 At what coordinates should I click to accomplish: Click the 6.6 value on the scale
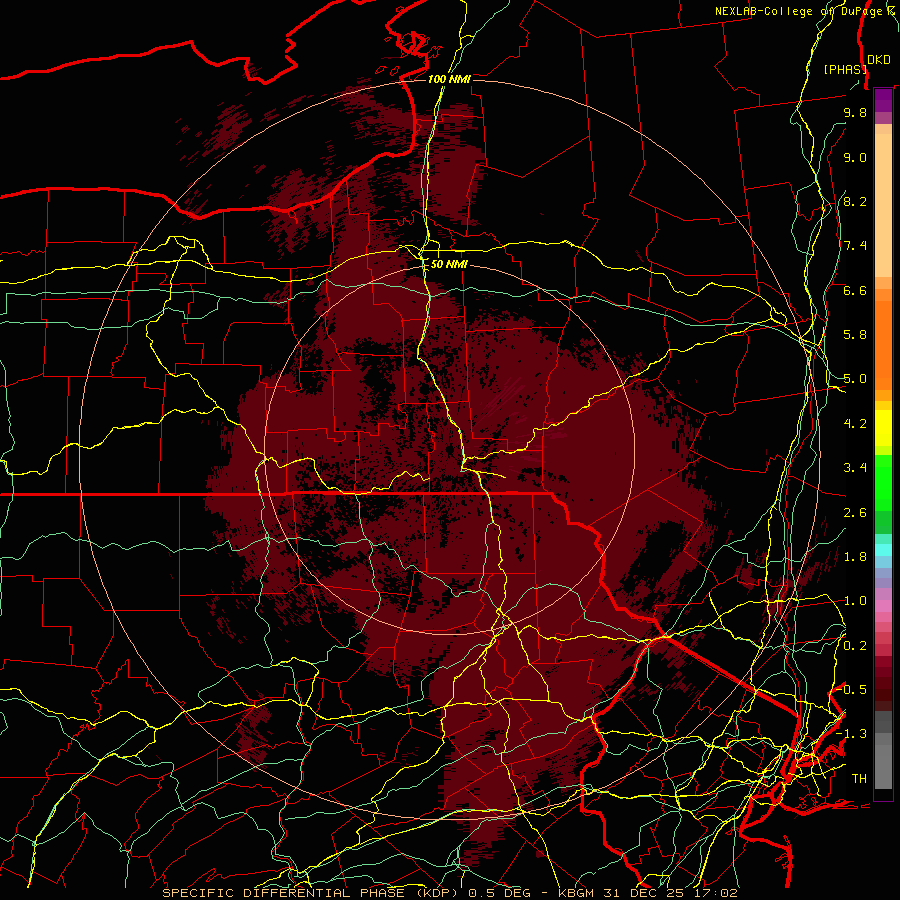(x=855, y=290)
